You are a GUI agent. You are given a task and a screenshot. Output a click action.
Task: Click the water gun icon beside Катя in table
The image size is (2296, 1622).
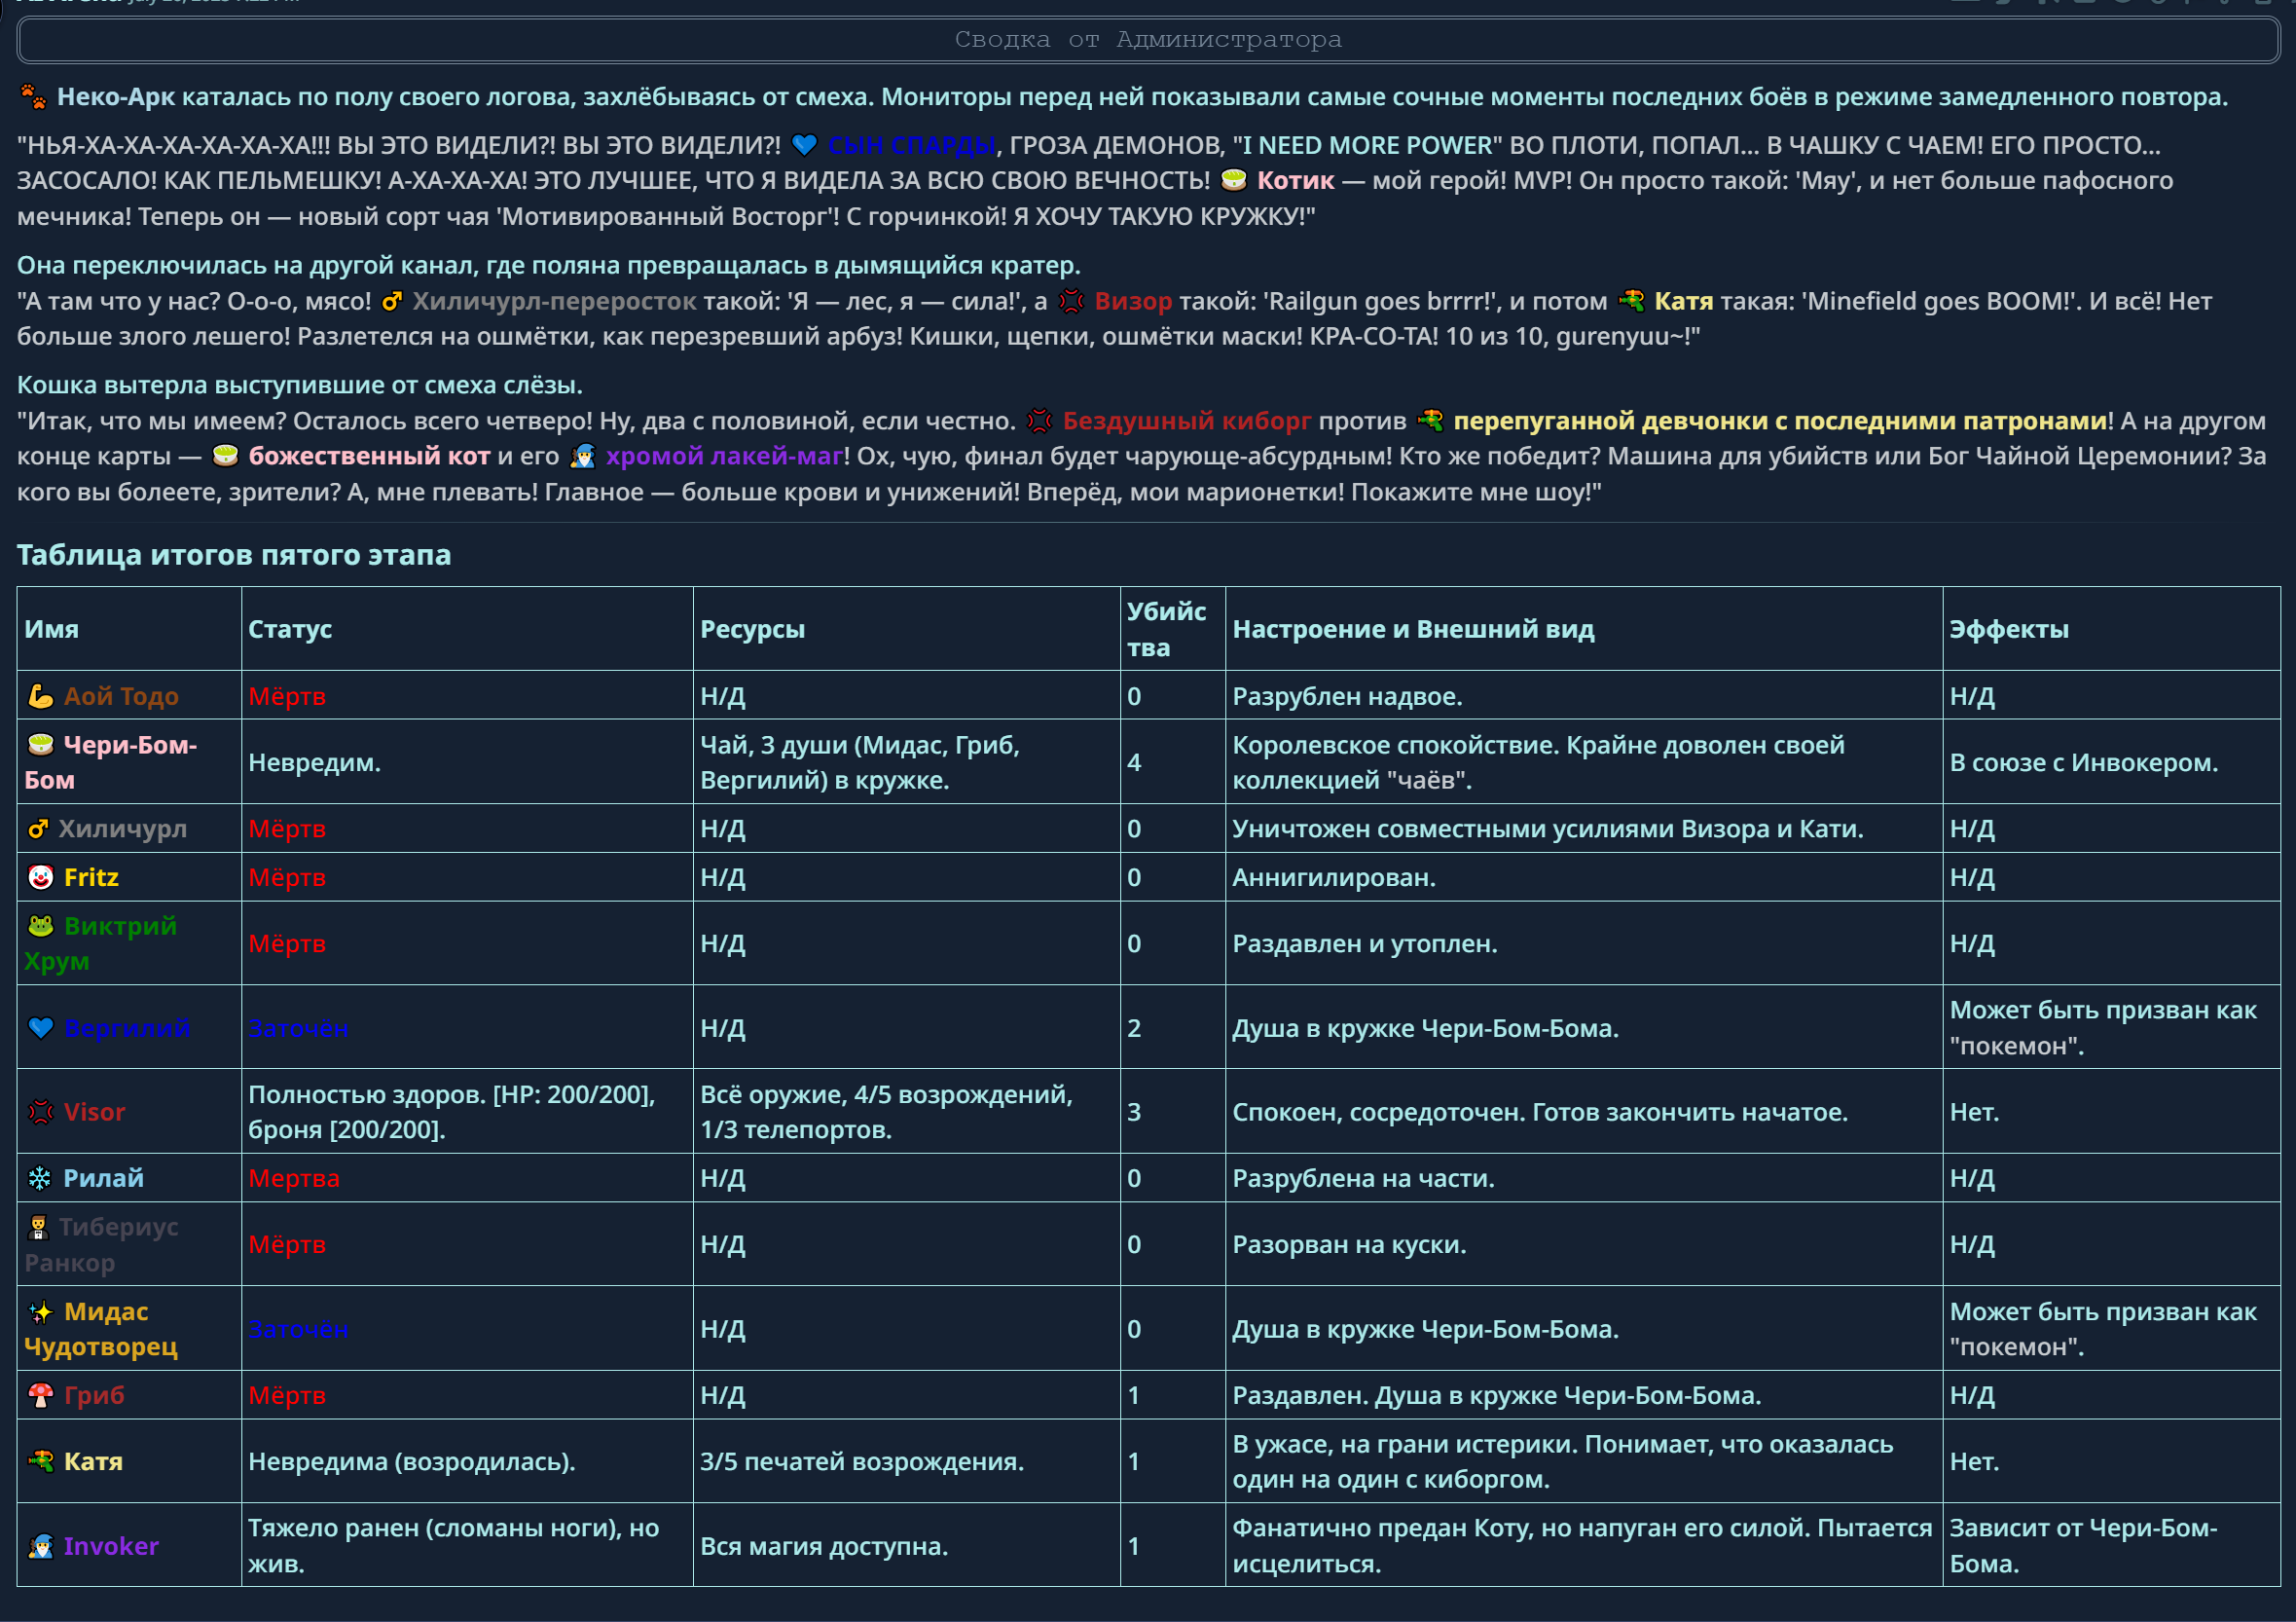click(40, 1461)
